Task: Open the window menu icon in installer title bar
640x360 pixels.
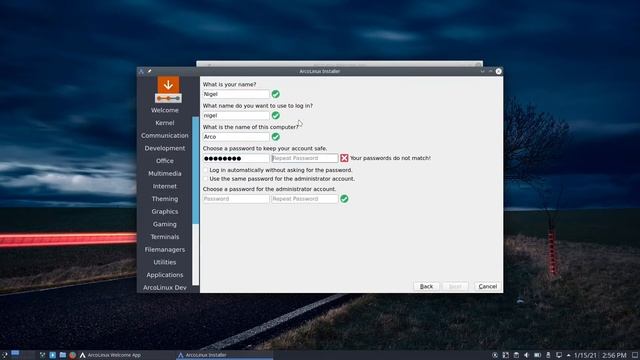Action: tap(141, 71)
